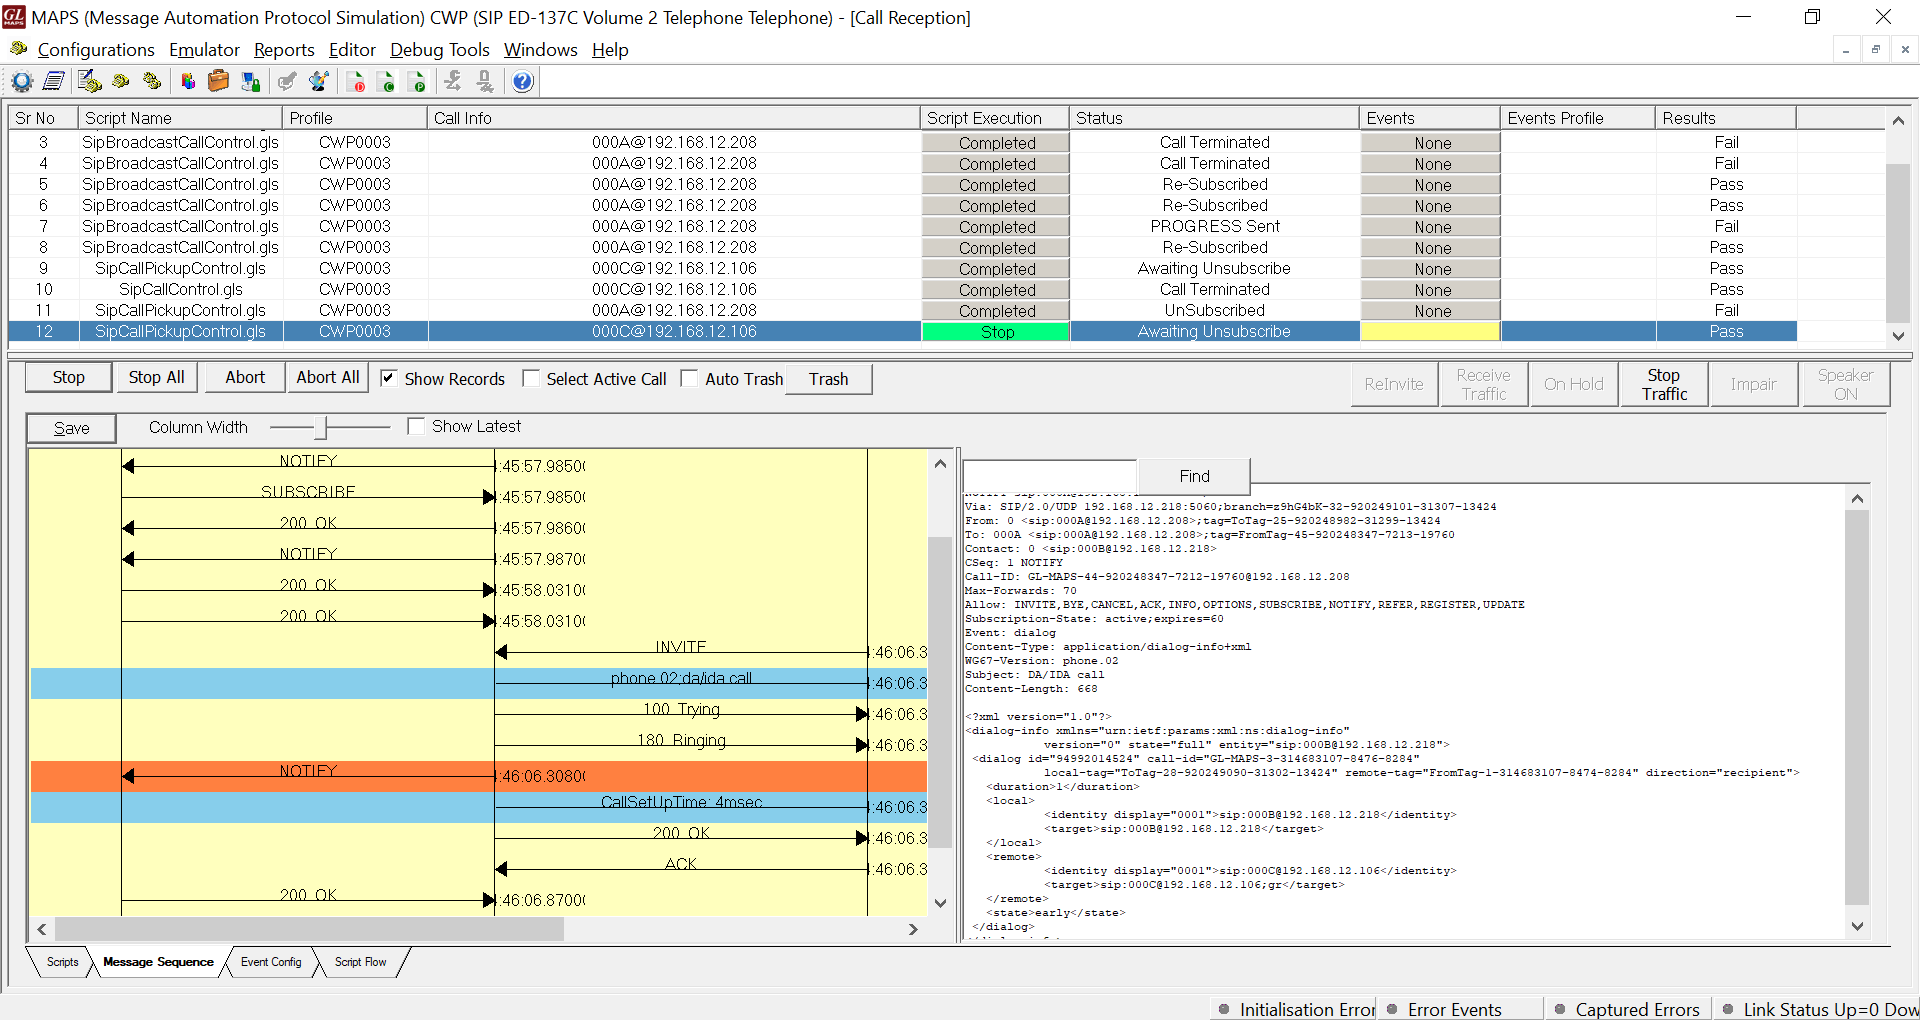Screen dimensions: 1920x1024
Task: Click the grey disconnect toolbar icon
Action: point(485,82)
